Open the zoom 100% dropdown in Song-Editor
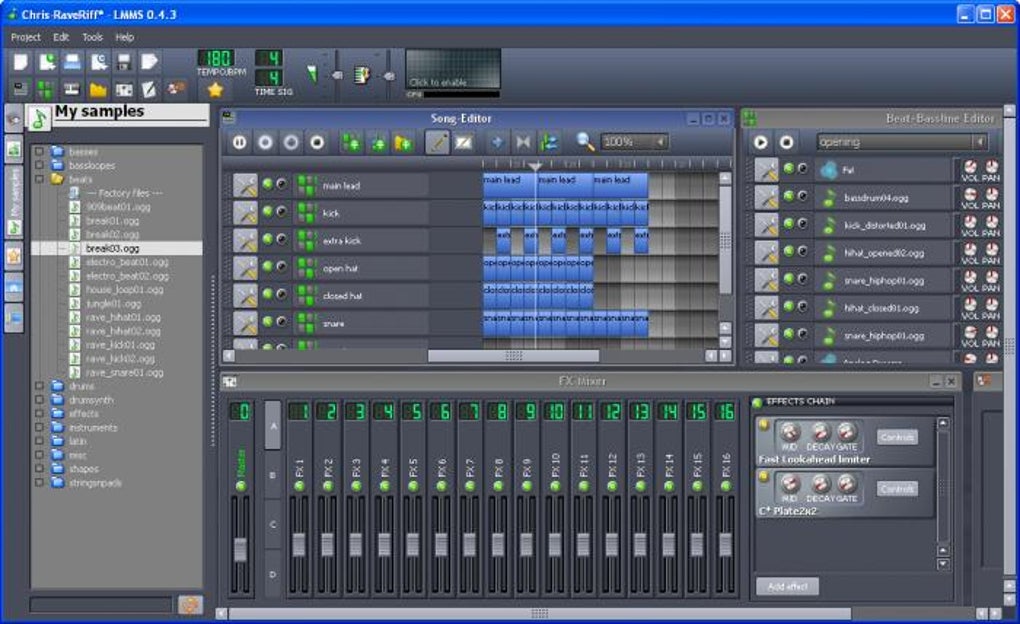1020x624 pixels. tap(635, 143)
